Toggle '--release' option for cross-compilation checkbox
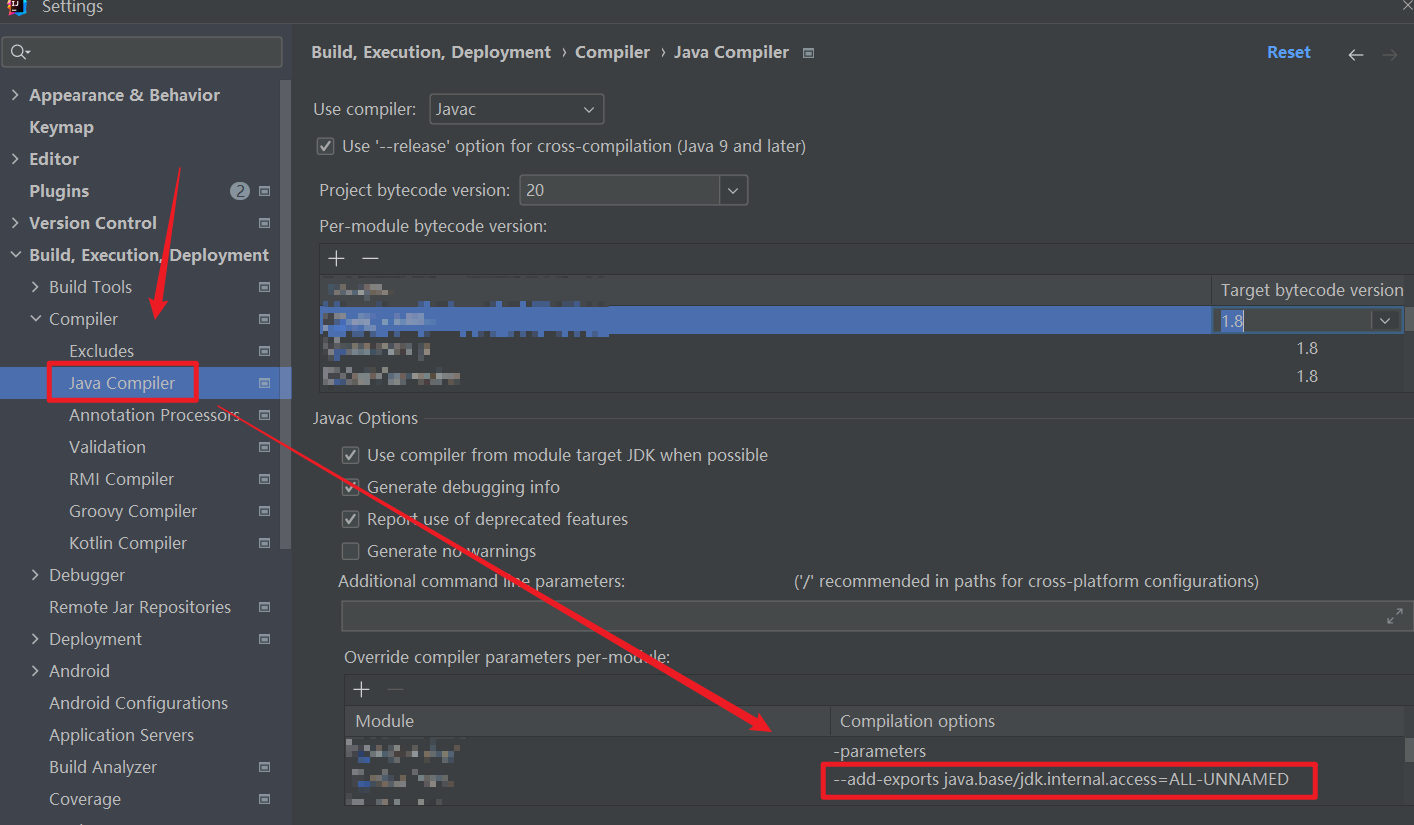 click(x=325, y=146)
